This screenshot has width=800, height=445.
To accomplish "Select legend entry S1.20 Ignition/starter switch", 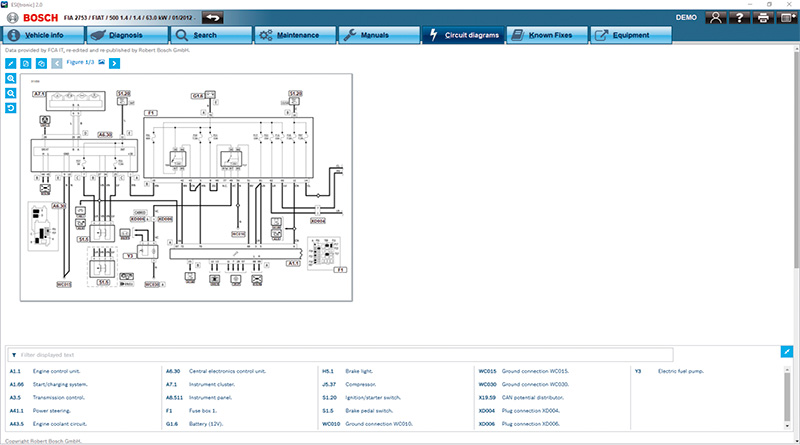I will click(x=362, y=398).
